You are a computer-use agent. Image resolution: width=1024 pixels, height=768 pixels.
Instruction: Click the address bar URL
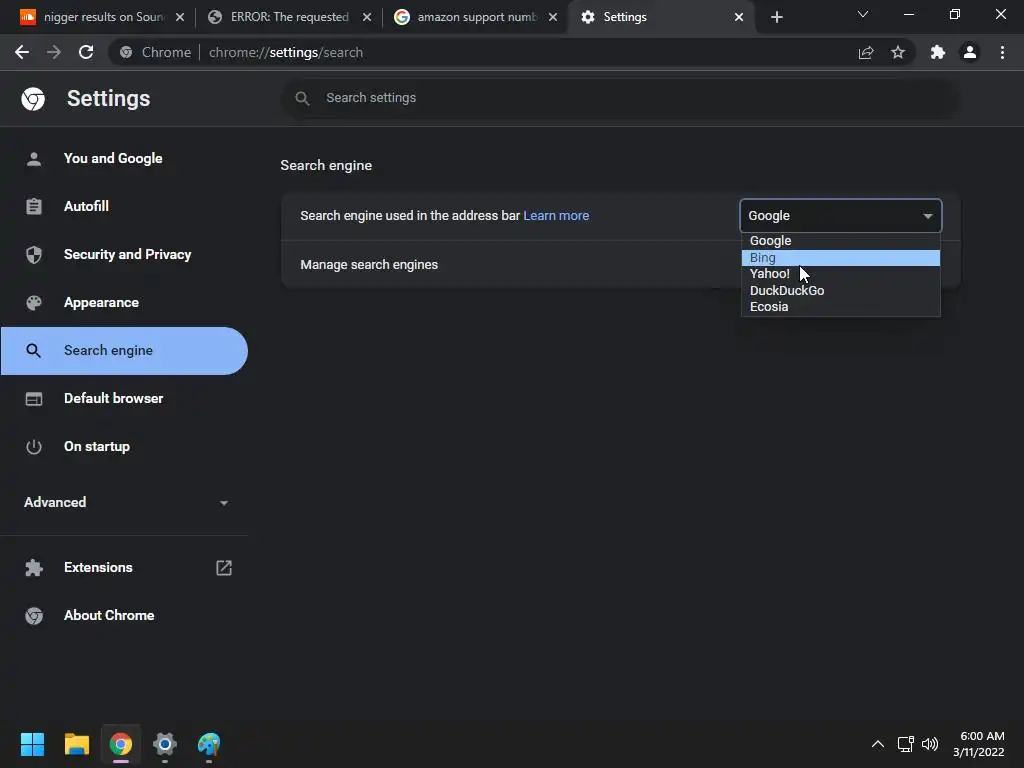285,52
